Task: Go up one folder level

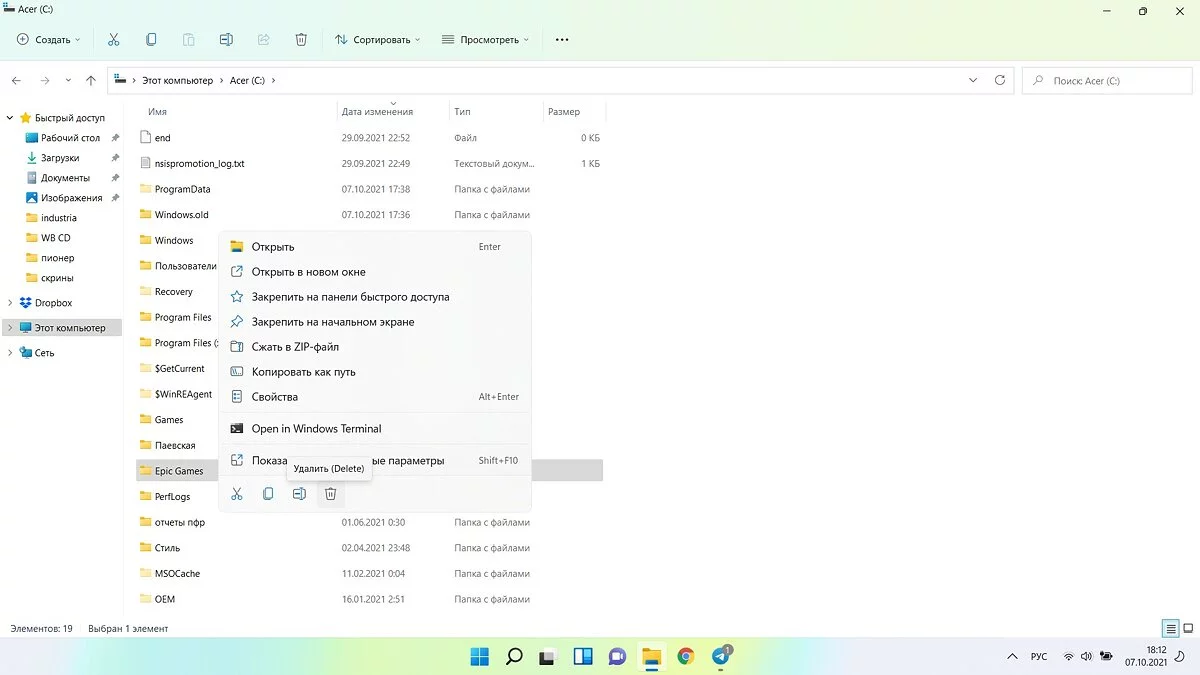Action: coord(91,80)
